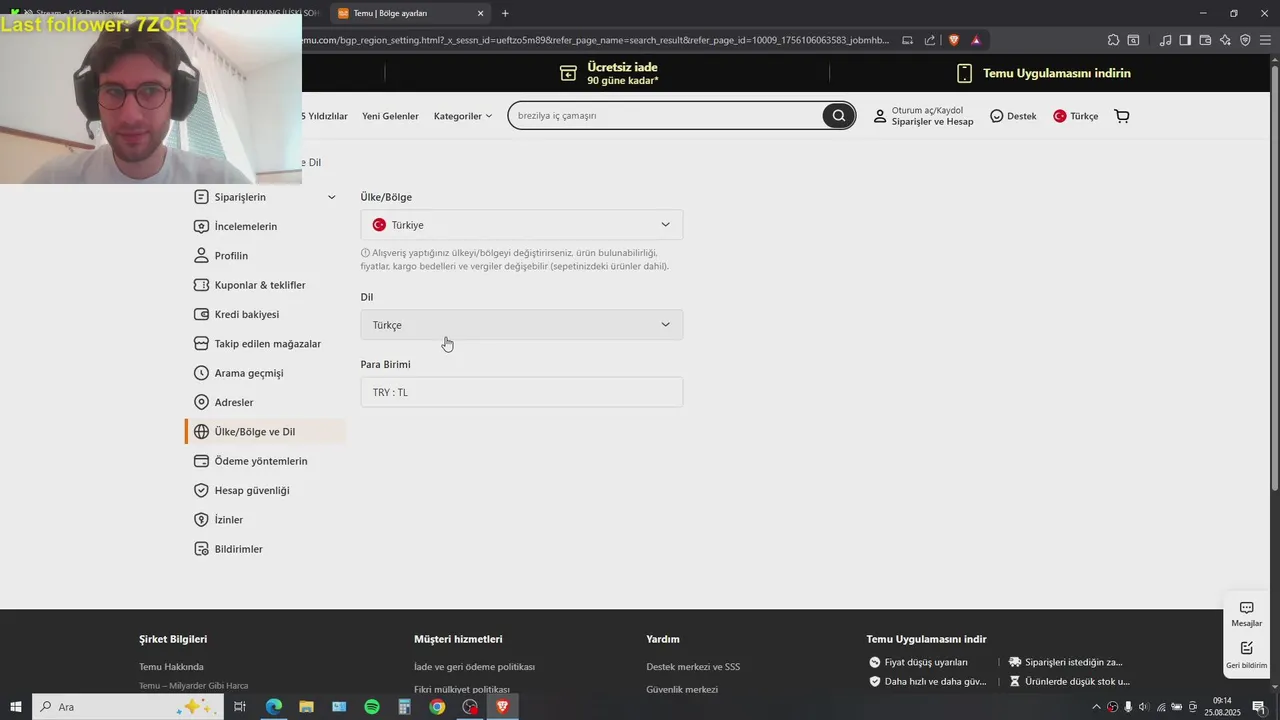Open the Brave music playlist icon
1280x720 pixels.
[1165, 40]
